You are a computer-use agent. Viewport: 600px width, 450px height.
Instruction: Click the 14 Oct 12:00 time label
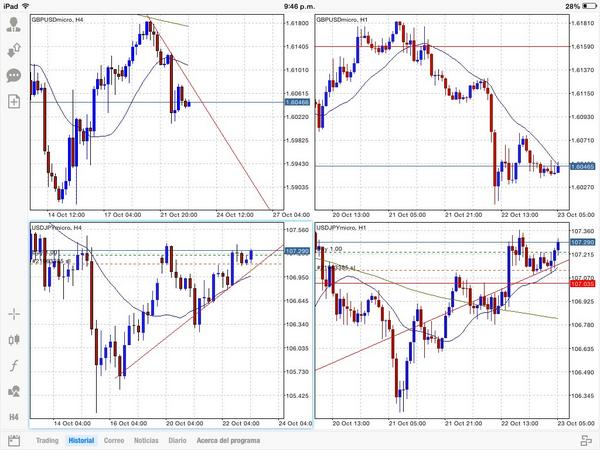(66, 215)
